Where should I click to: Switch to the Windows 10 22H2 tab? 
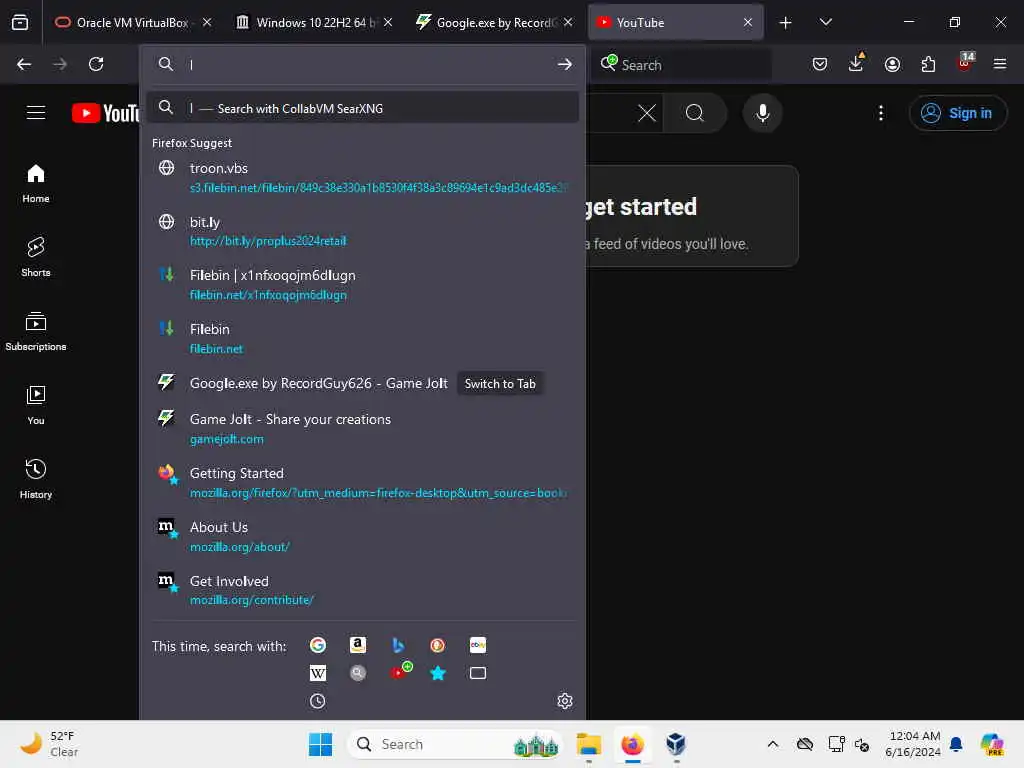313,23
